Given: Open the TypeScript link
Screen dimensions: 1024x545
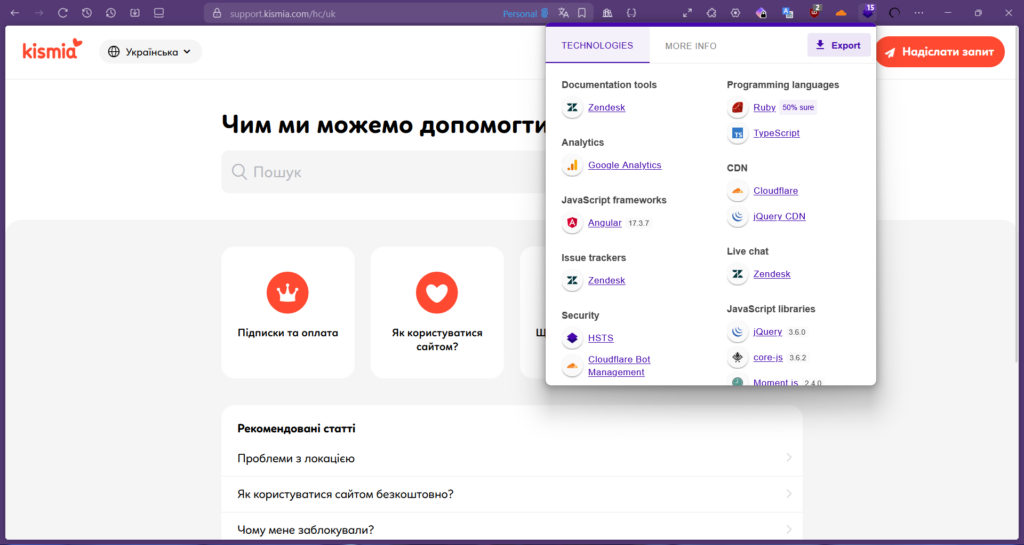Looking at the screenshot, I should pyautogui.click(x=776, y=133).
